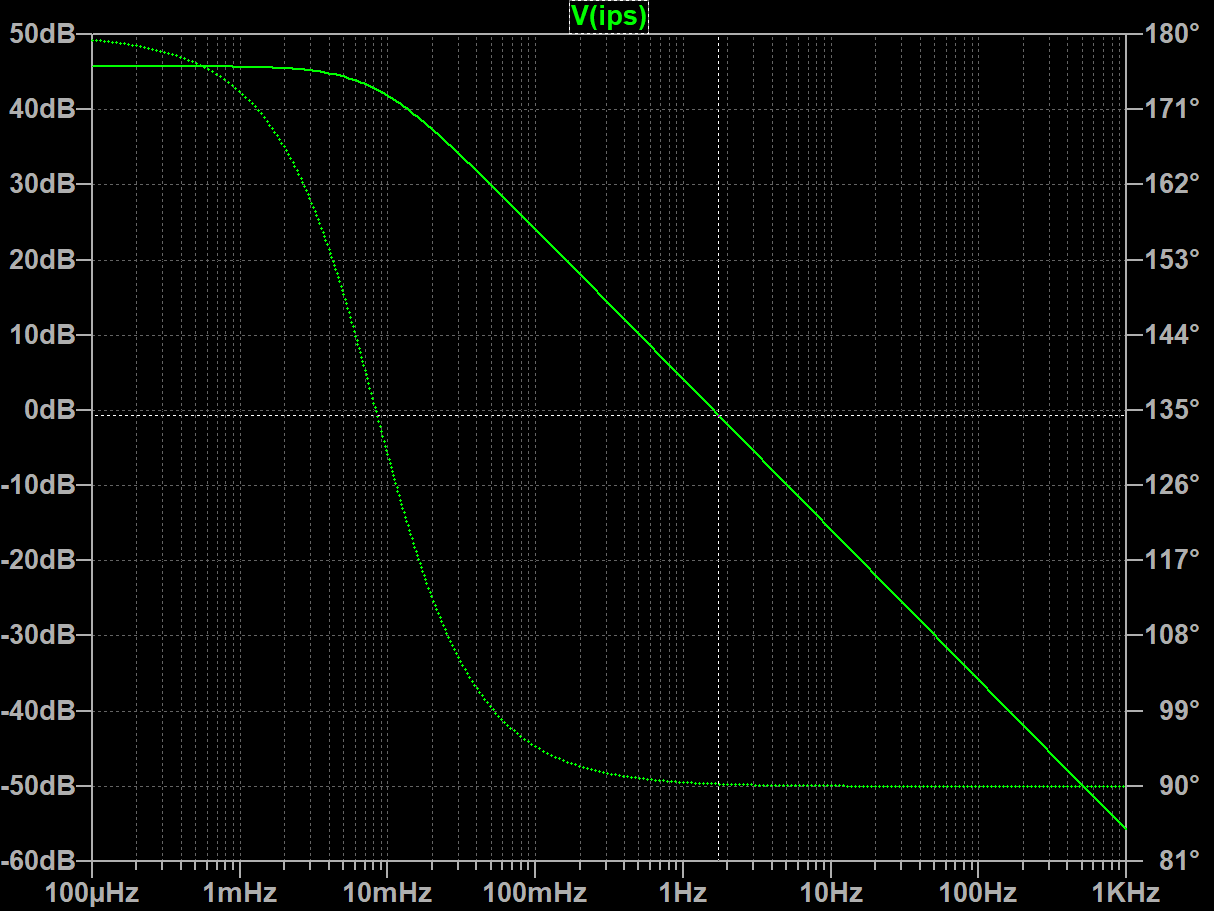Click the -10dB left axis label
This screenshot has height=911, width=1214.
(x=39, y=485)
